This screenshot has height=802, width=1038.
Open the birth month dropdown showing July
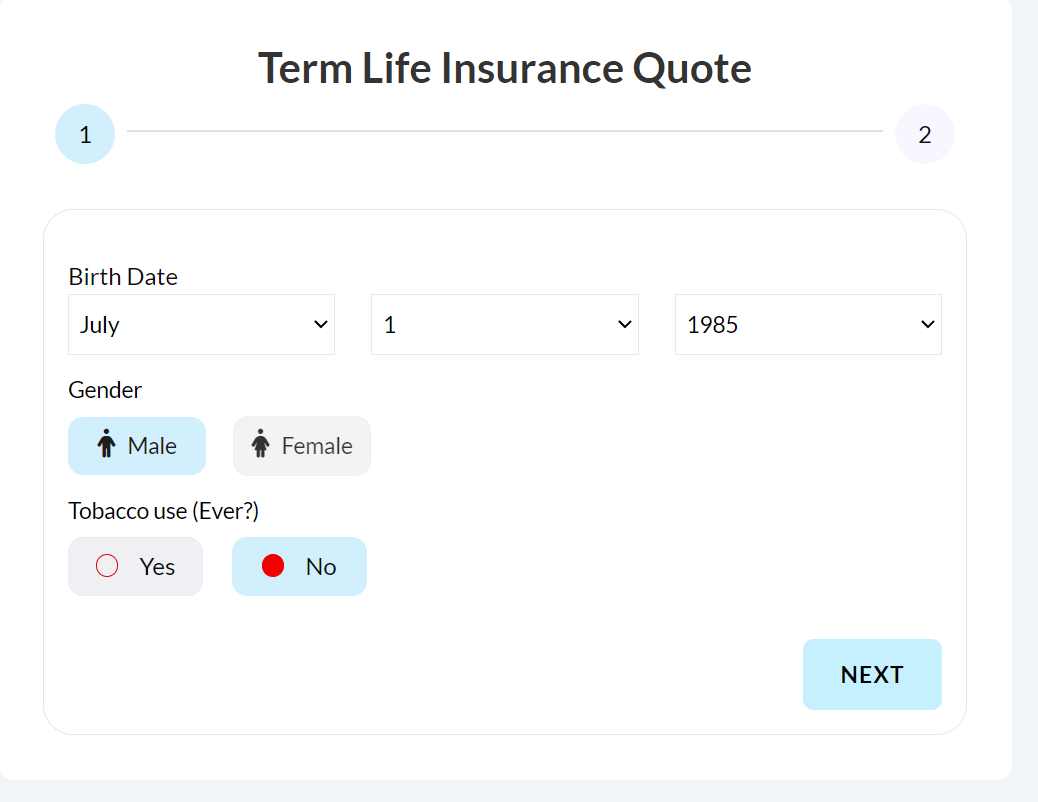[200, 324]
